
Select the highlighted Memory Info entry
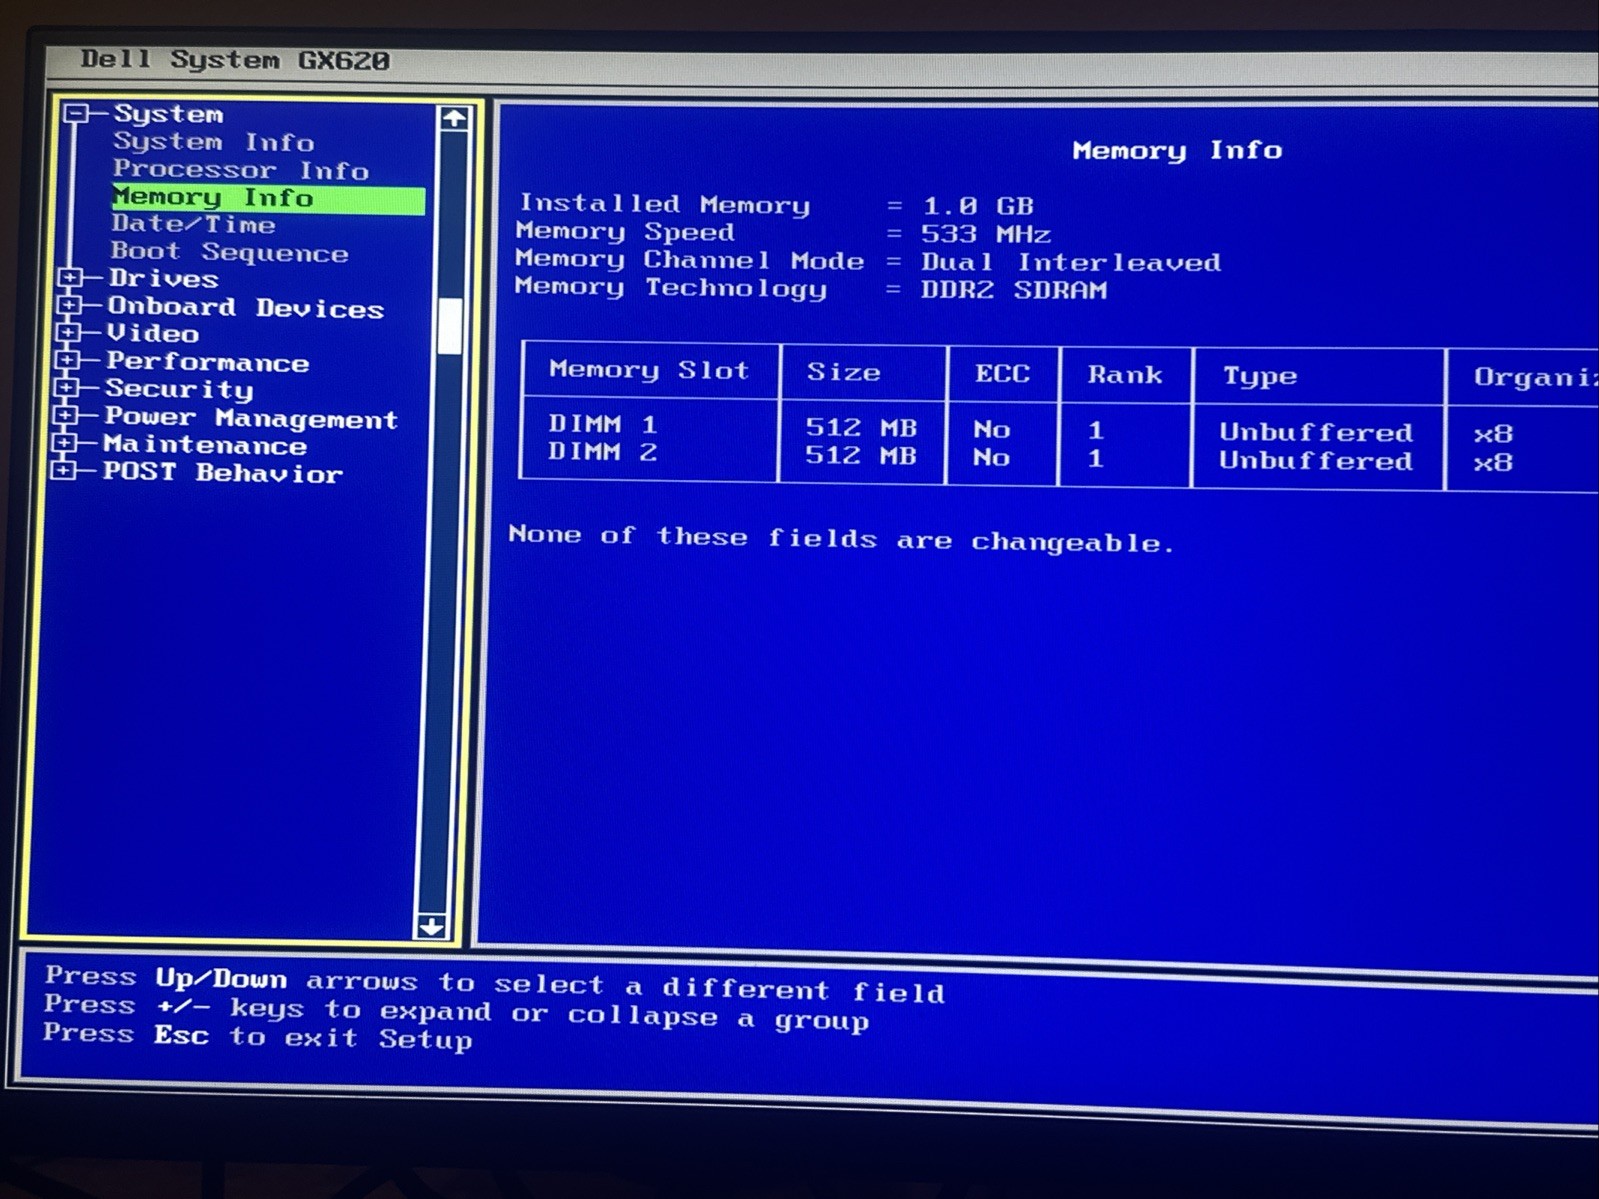pyautogui.click(x=268, y=199)
